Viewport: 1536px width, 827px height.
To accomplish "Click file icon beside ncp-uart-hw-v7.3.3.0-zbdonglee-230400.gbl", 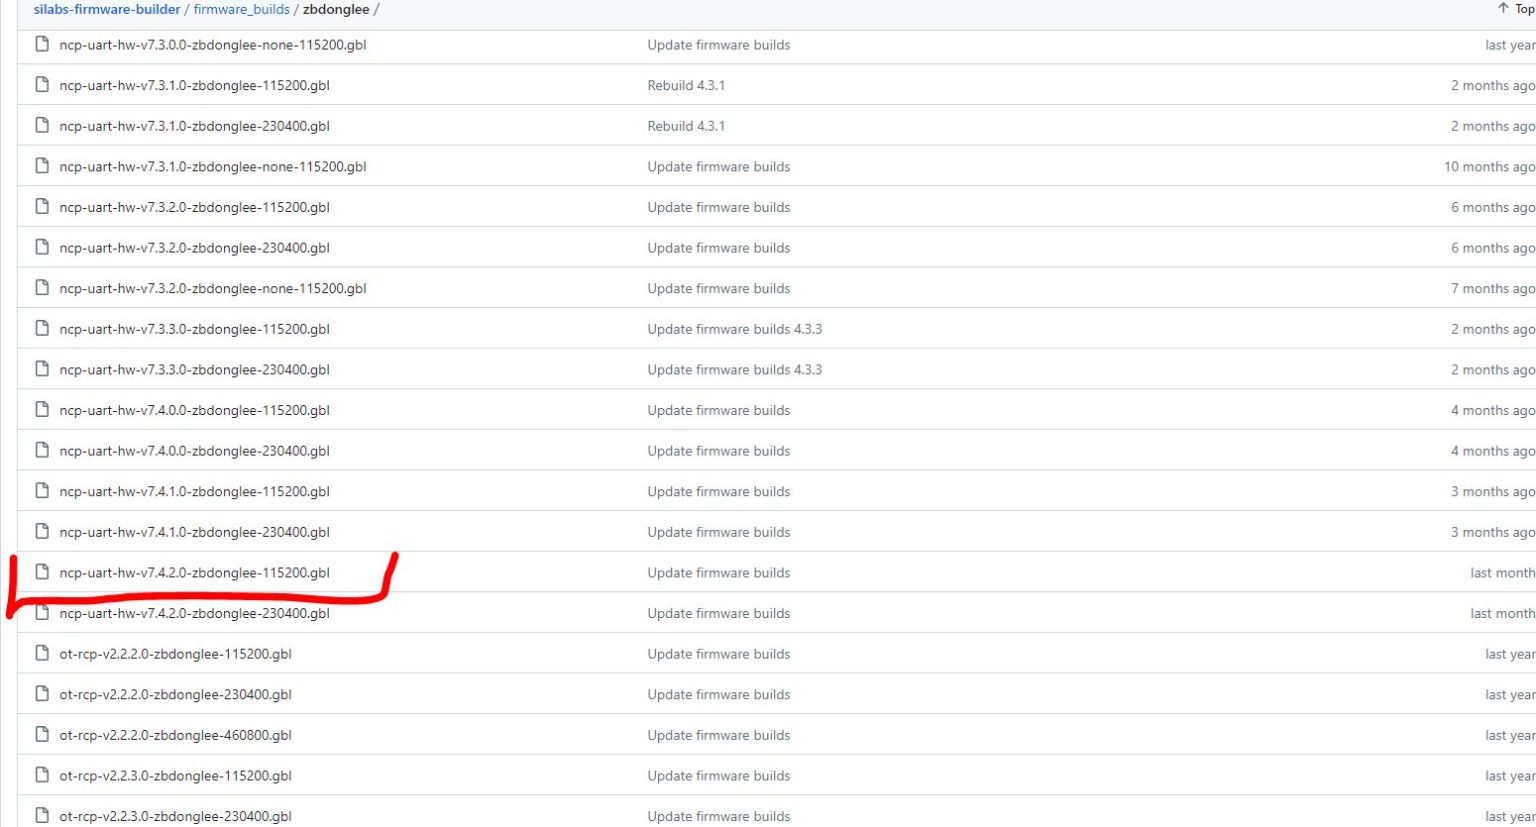I will [42, 369].
